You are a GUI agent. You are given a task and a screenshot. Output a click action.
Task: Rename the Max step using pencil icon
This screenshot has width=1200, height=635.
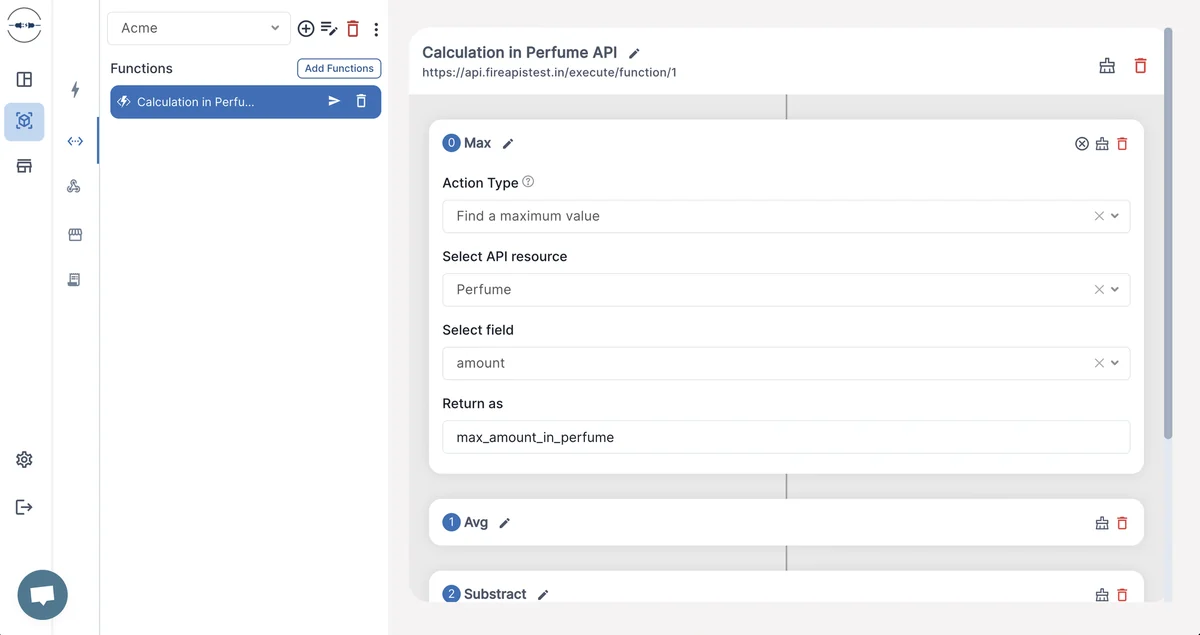[508, 144]
